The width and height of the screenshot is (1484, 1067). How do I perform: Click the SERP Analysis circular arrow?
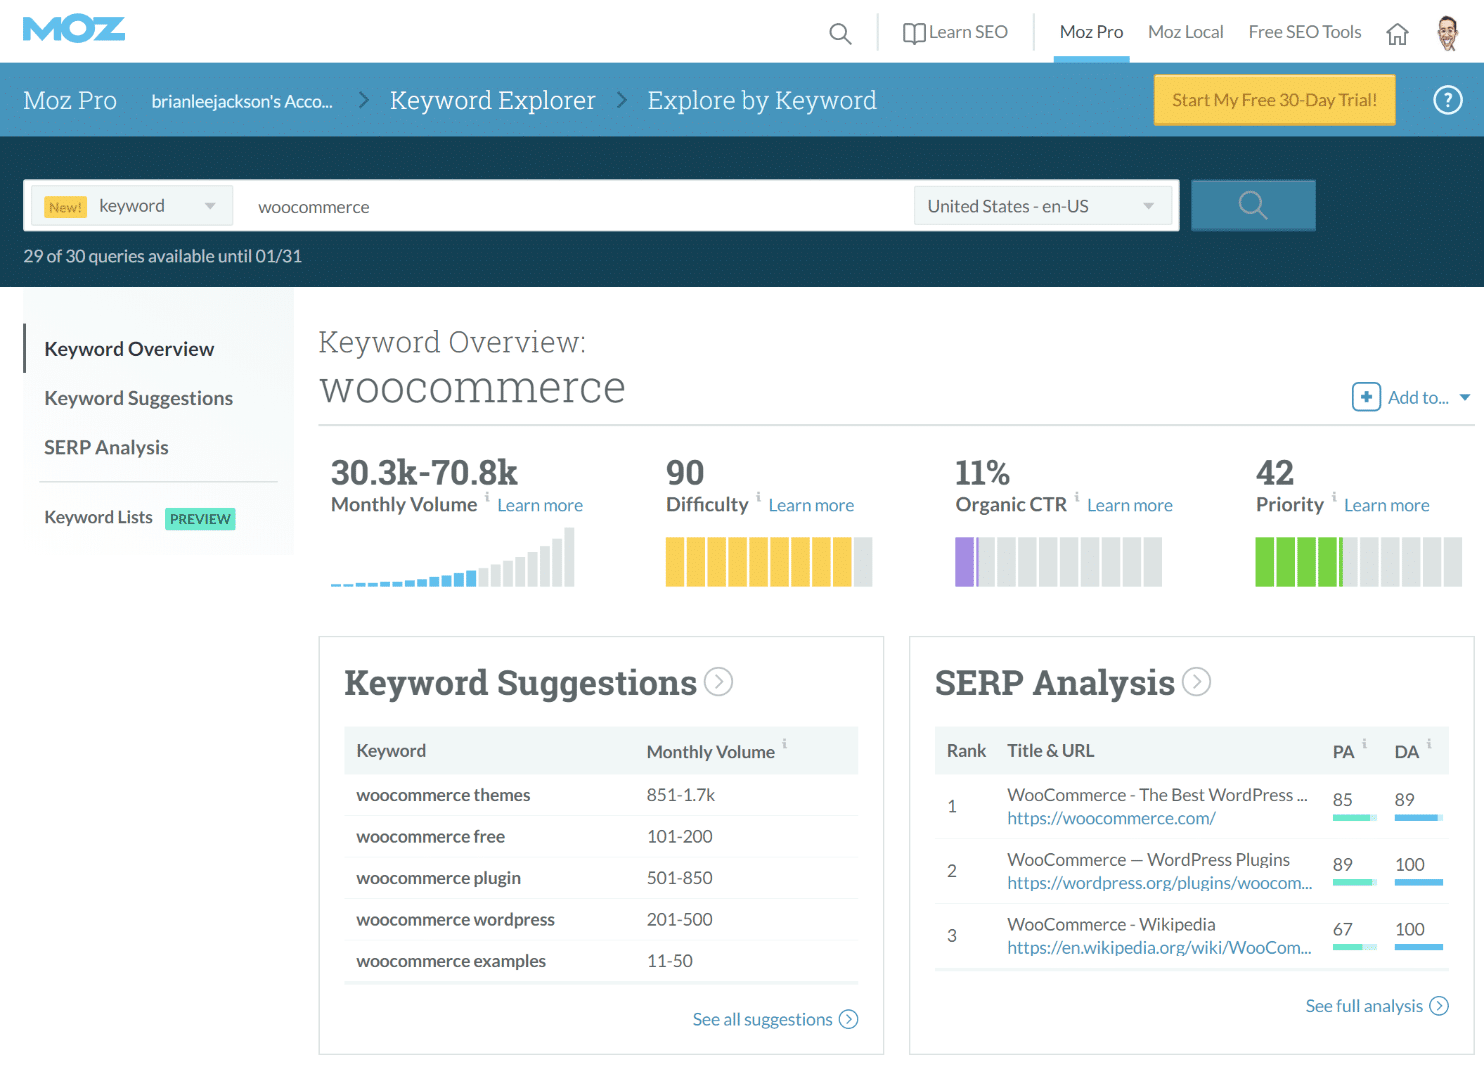coord(1196,681)
